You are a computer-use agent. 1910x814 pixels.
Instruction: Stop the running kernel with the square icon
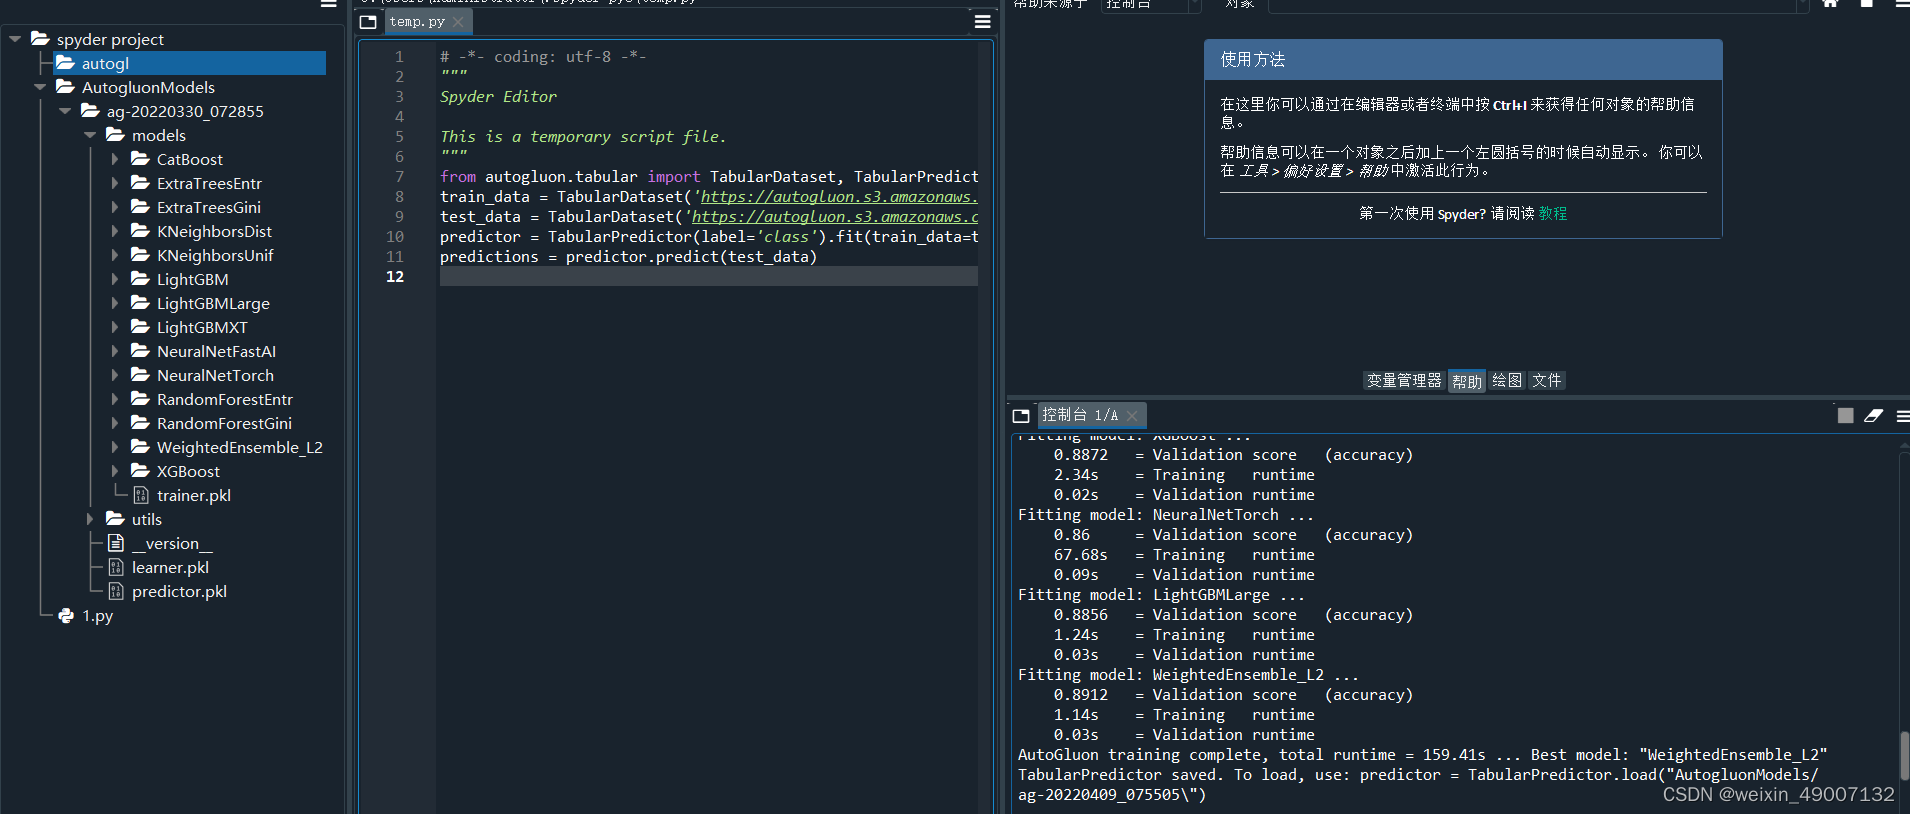(x=1846, y=415)
